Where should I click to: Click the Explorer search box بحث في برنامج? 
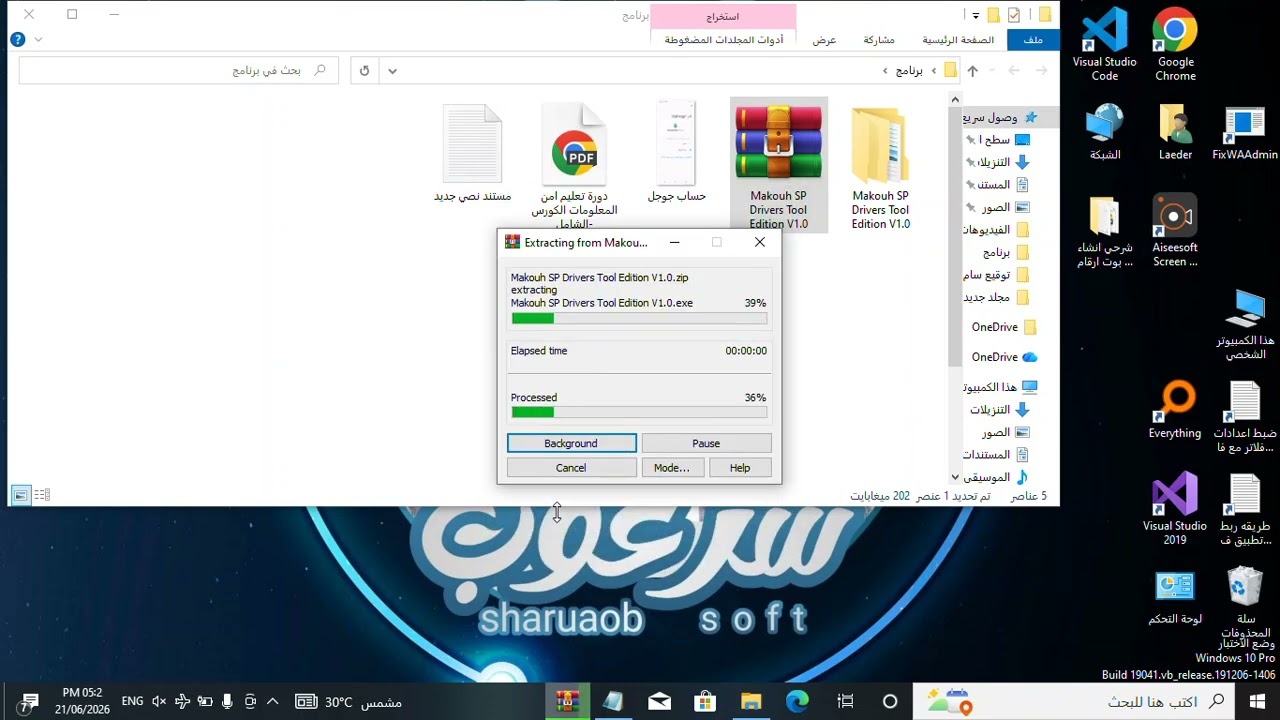[178, 70]
